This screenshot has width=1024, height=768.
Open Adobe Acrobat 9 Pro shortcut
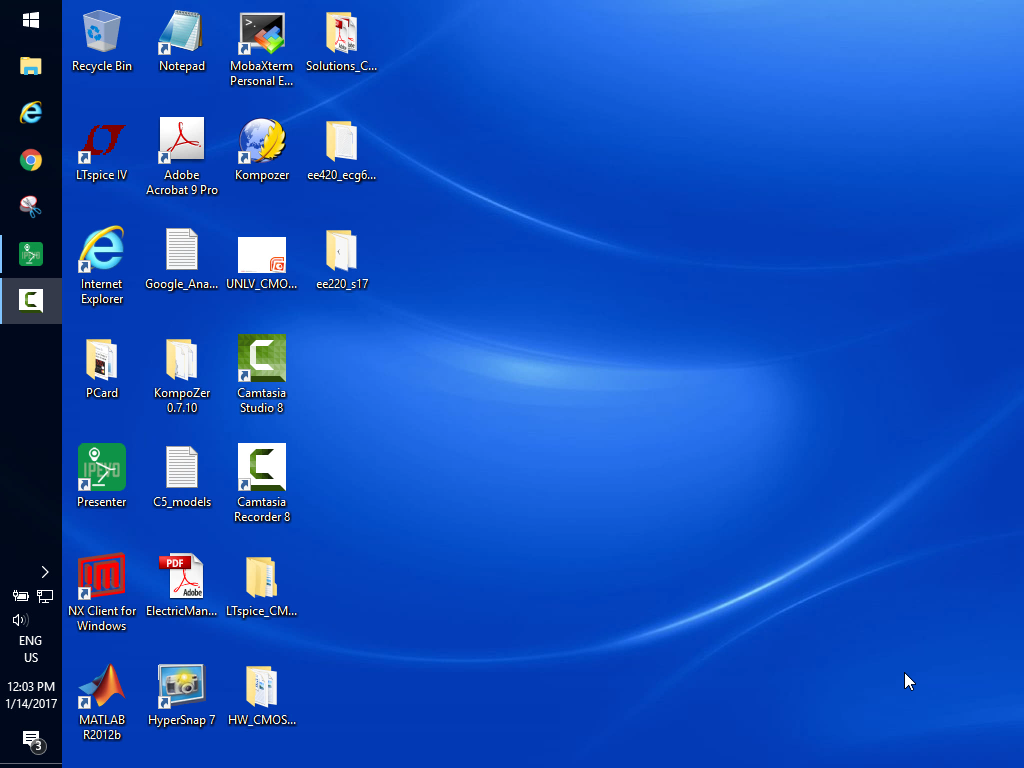(x=182, y=143)
